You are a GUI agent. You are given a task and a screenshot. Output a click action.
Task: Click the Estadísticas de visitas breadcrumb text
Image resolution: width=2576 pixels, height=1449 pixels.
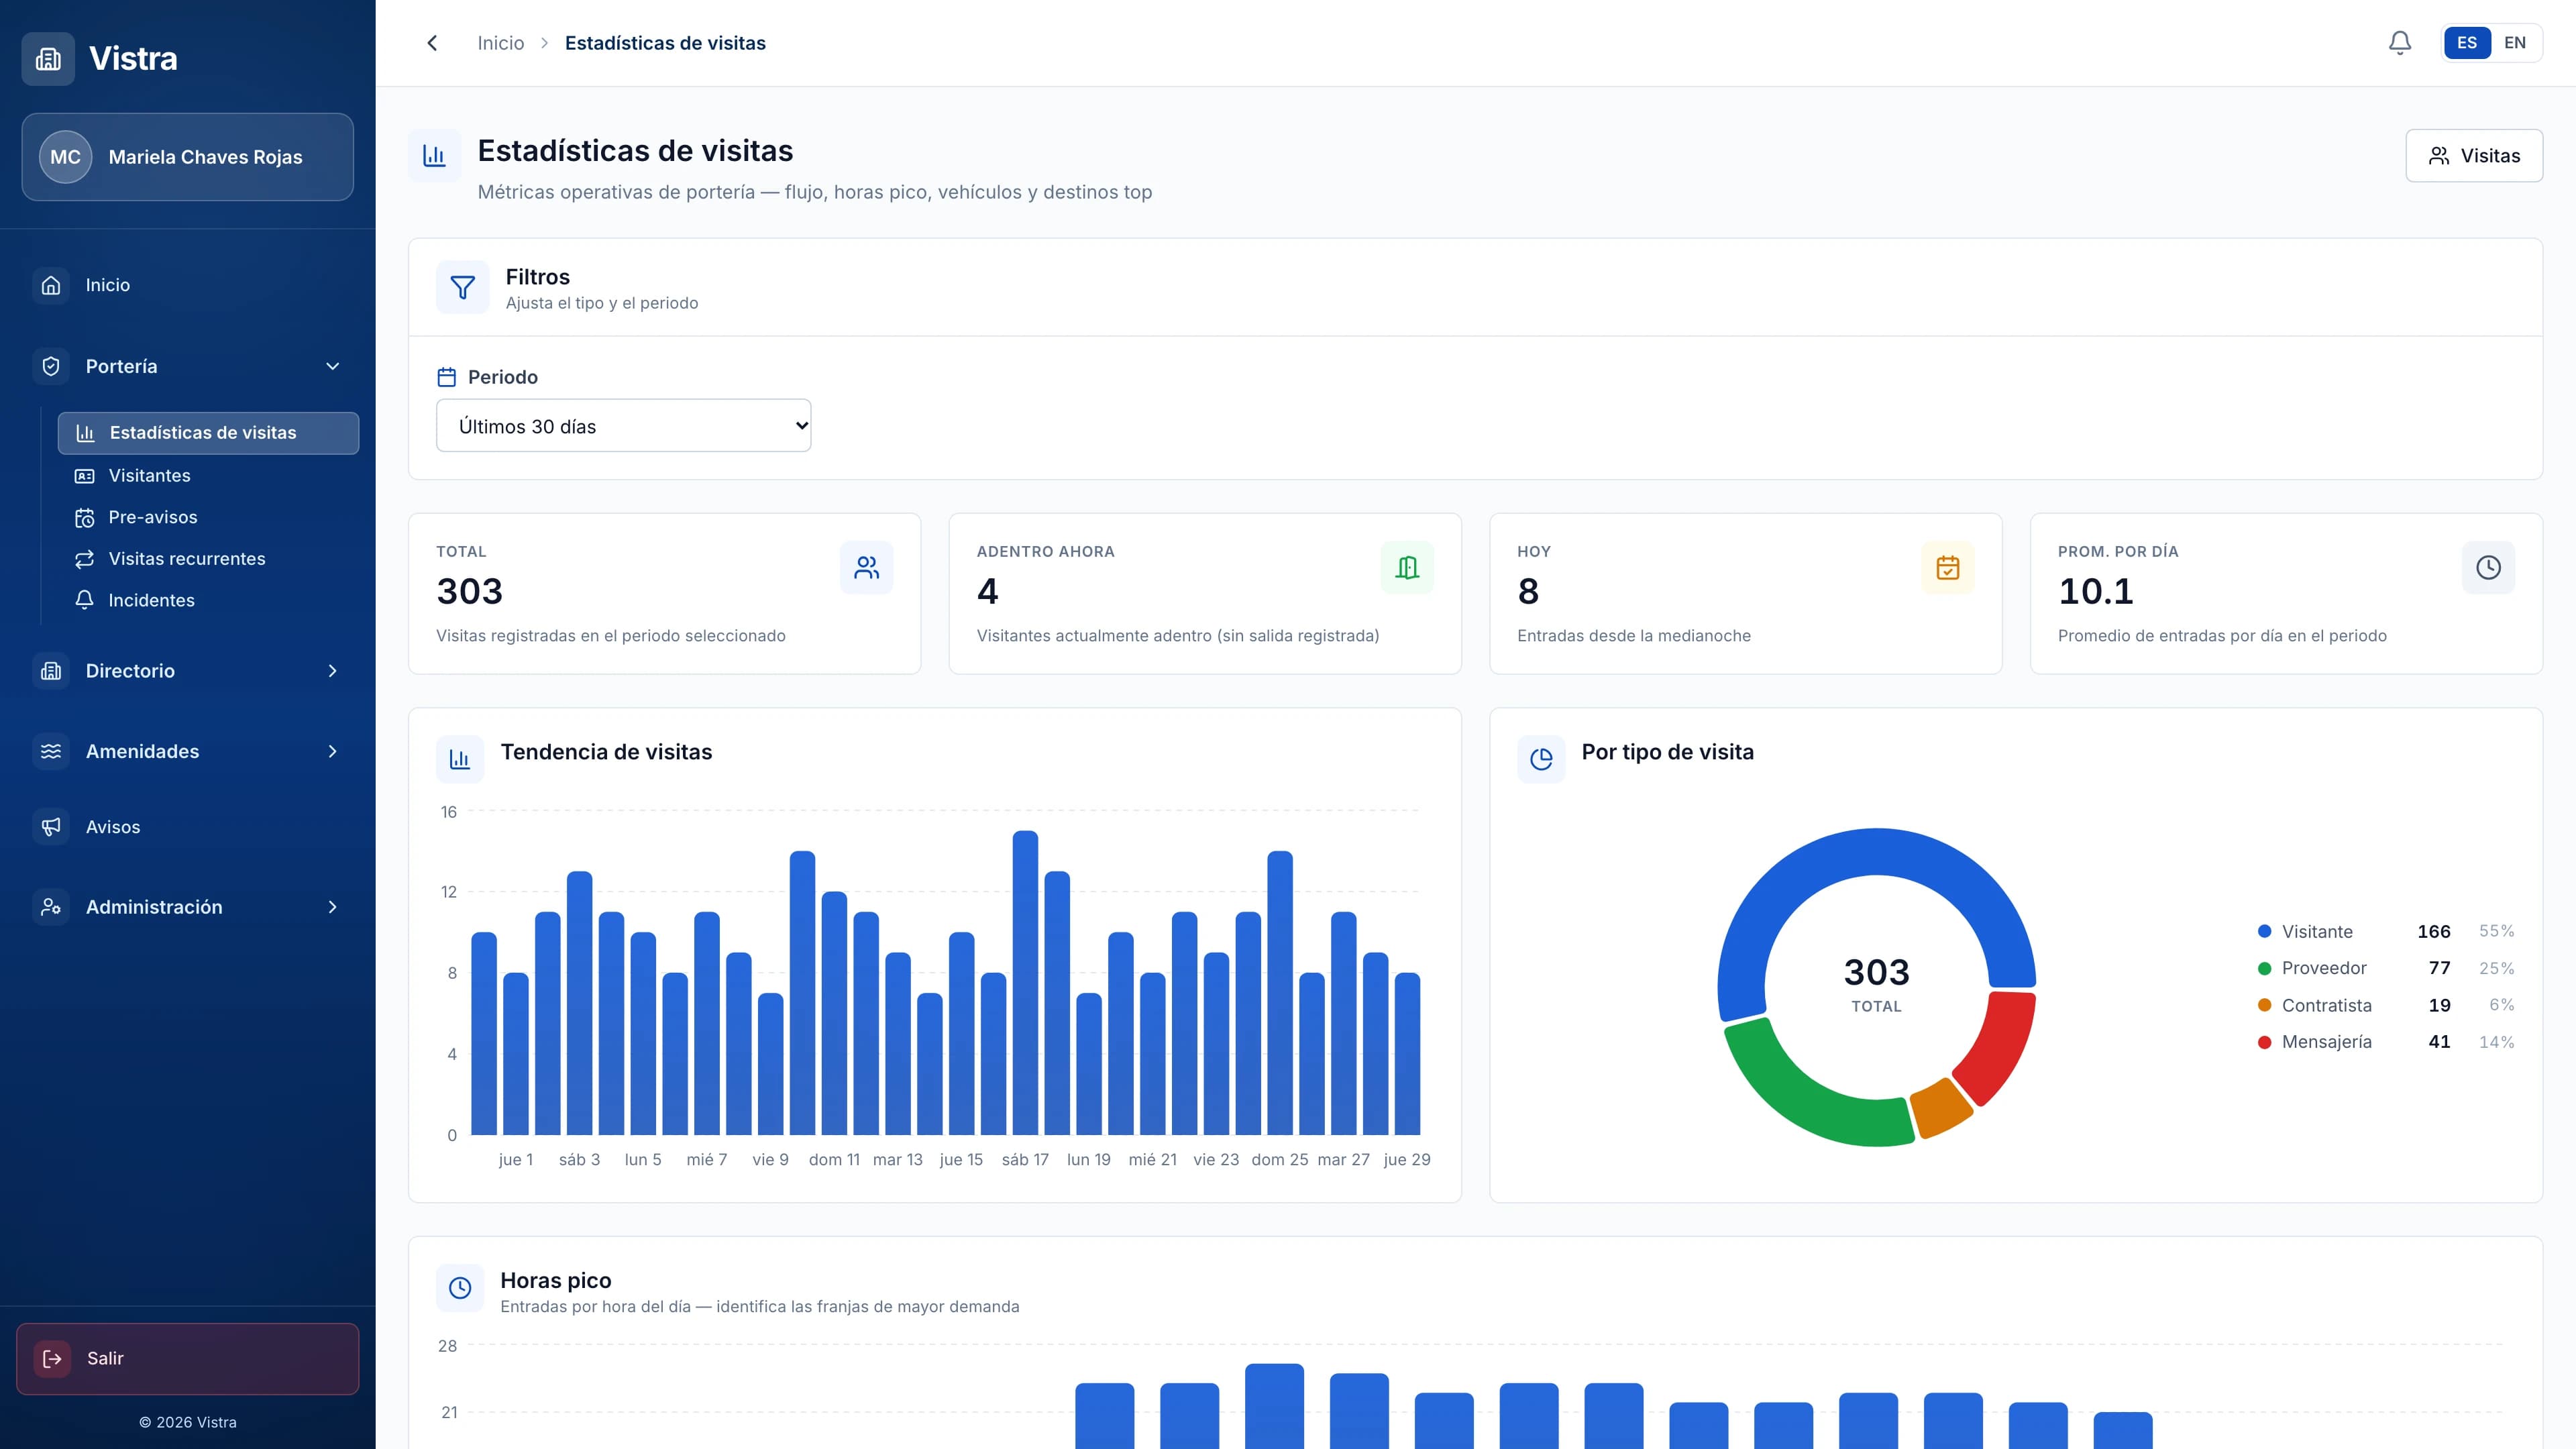(665, 43)
